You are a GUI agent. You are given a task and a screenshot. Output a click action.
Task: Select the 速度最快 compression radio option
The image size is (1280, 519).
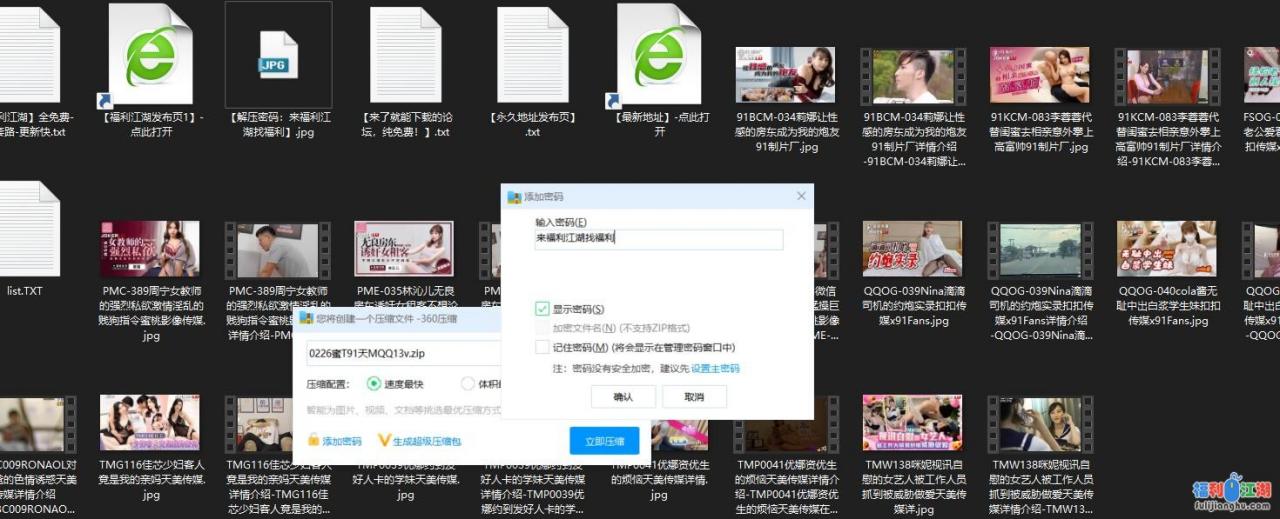coord(374,383)
